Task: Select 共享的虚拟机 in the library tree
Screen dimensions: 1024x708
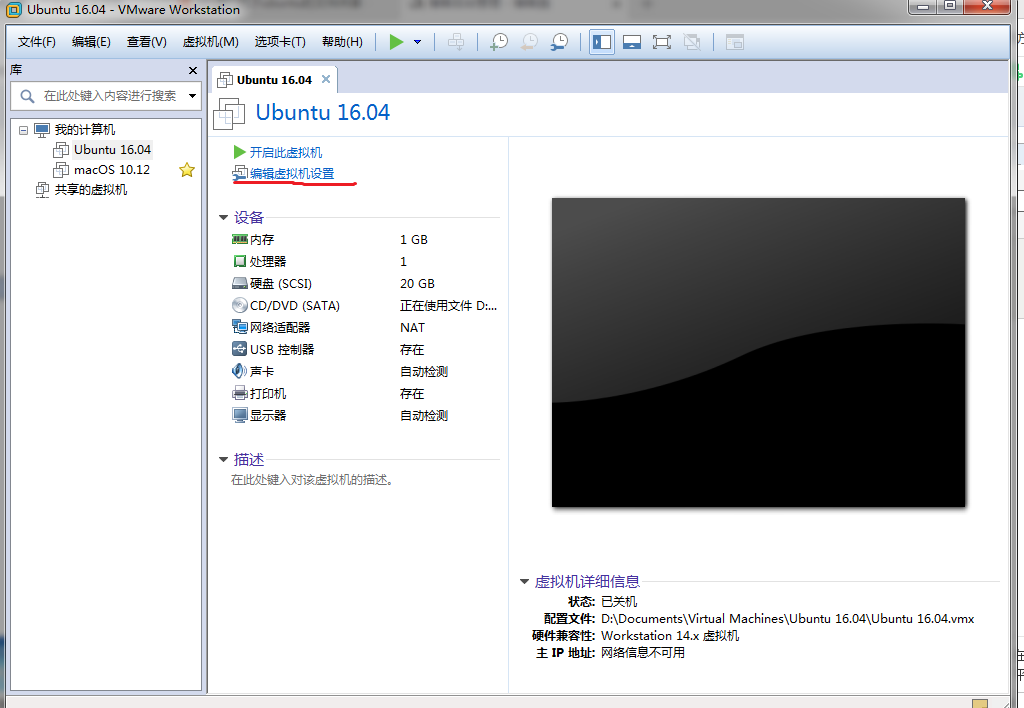Action: 91,190
